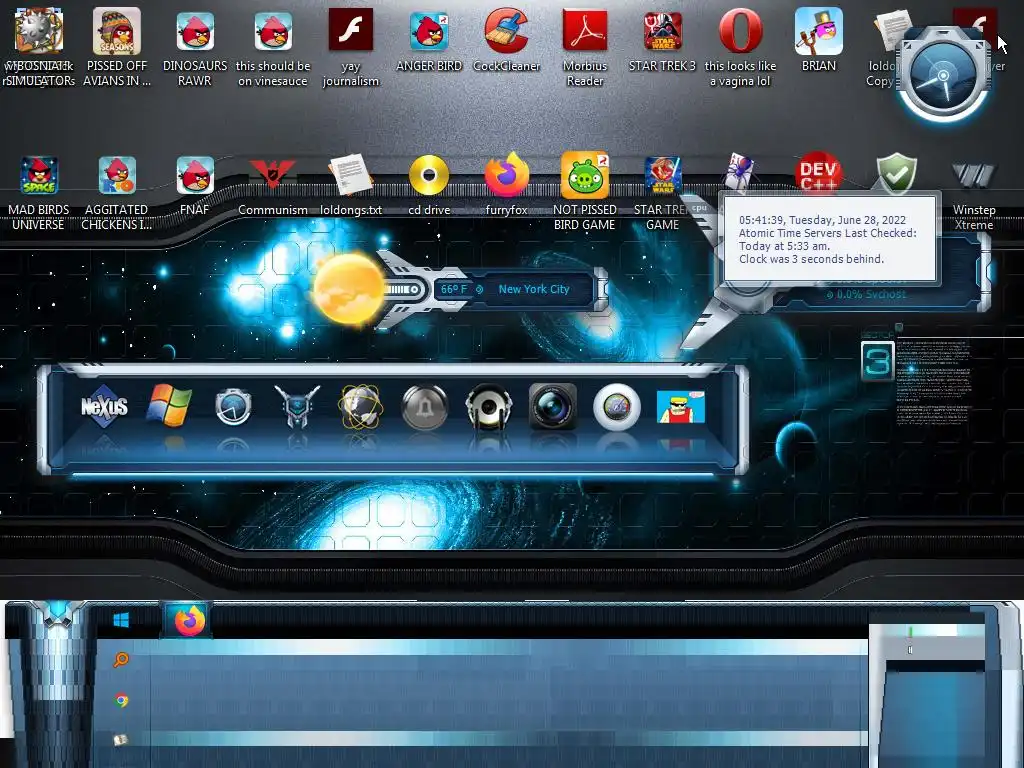Click the sector 3 number widget
This screenshot has height=768, width=1024.
(877, 360)
